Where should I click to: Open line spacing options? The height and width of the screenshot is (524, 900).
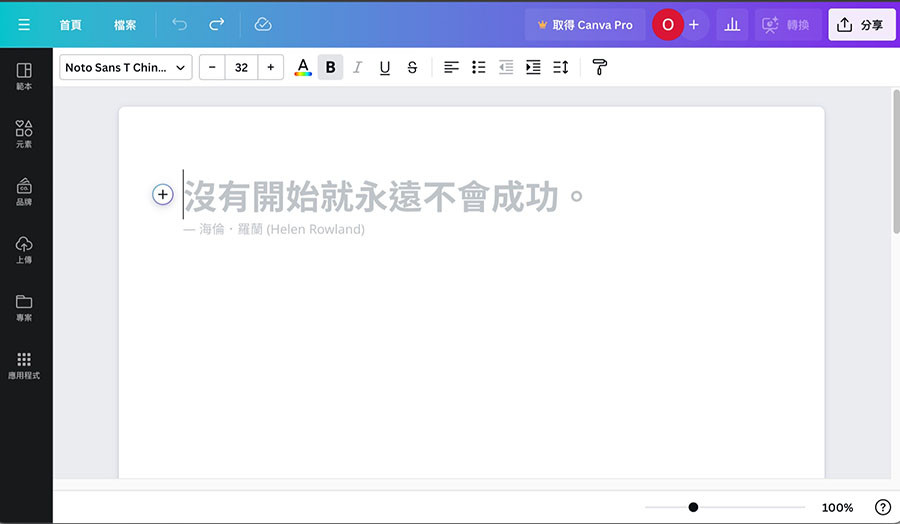(x=561, y=67)
